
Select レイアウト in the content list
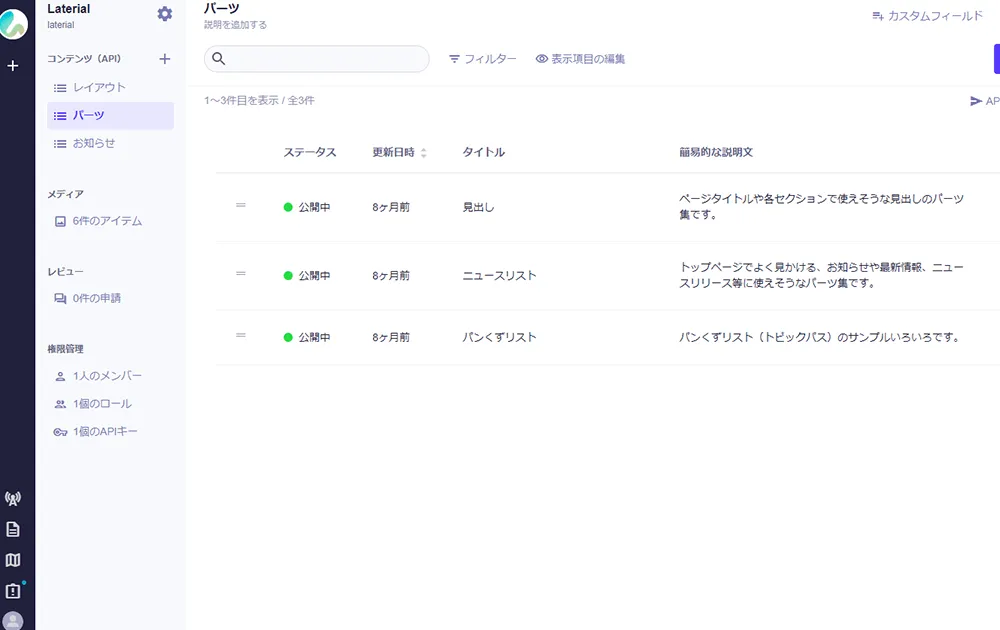click(99, 88)
